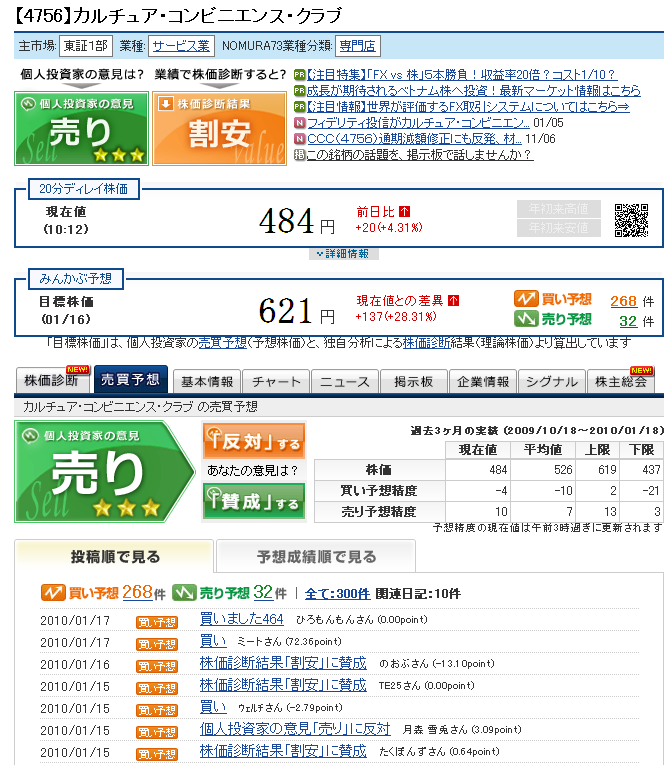Open the サービス業 industry link

[x=181, y=45]
